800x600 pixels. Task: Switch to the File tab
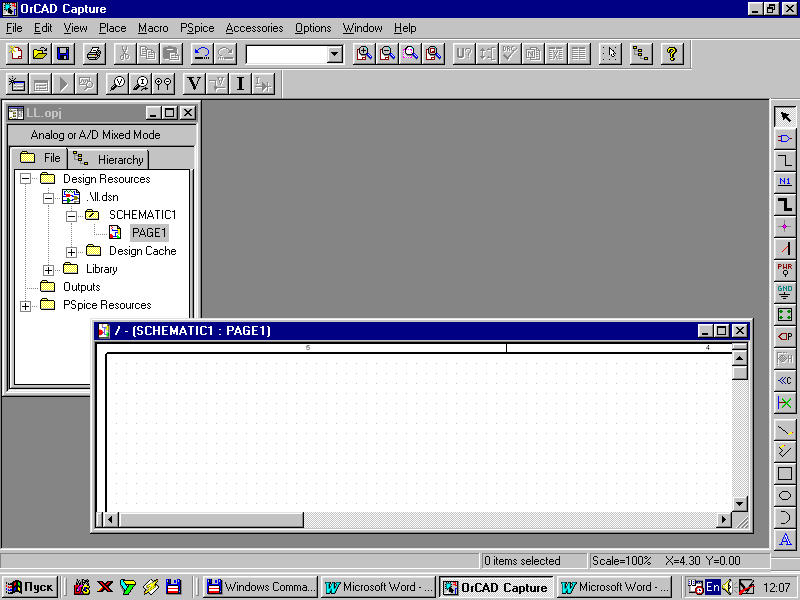[40, 158]
